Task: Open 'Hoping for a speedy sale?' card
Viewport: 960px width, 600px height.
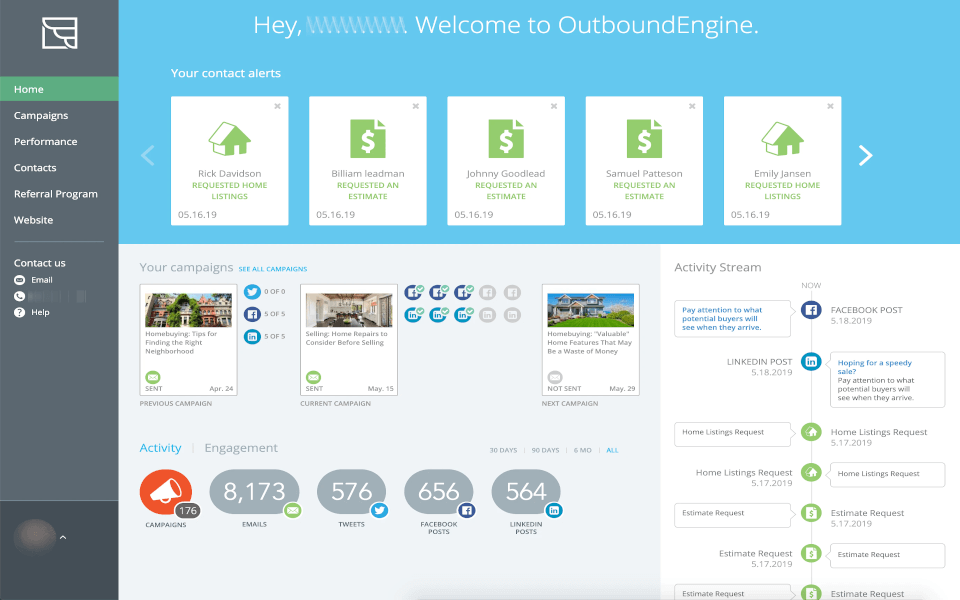Action: click(x=887, y=380)
